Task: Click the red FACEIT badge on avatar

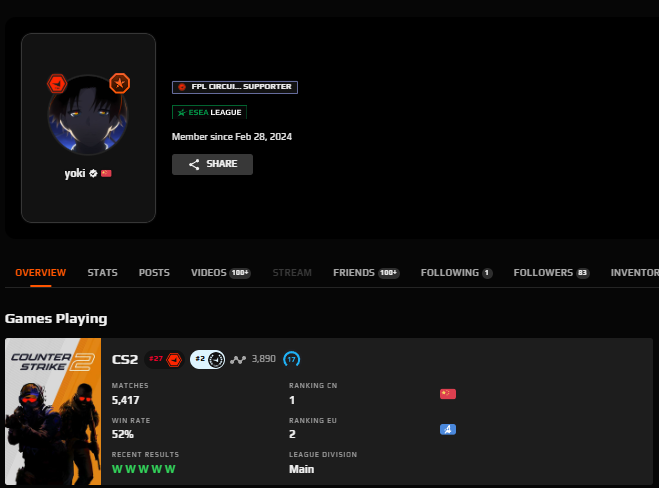Action: [x=57, y=84]
